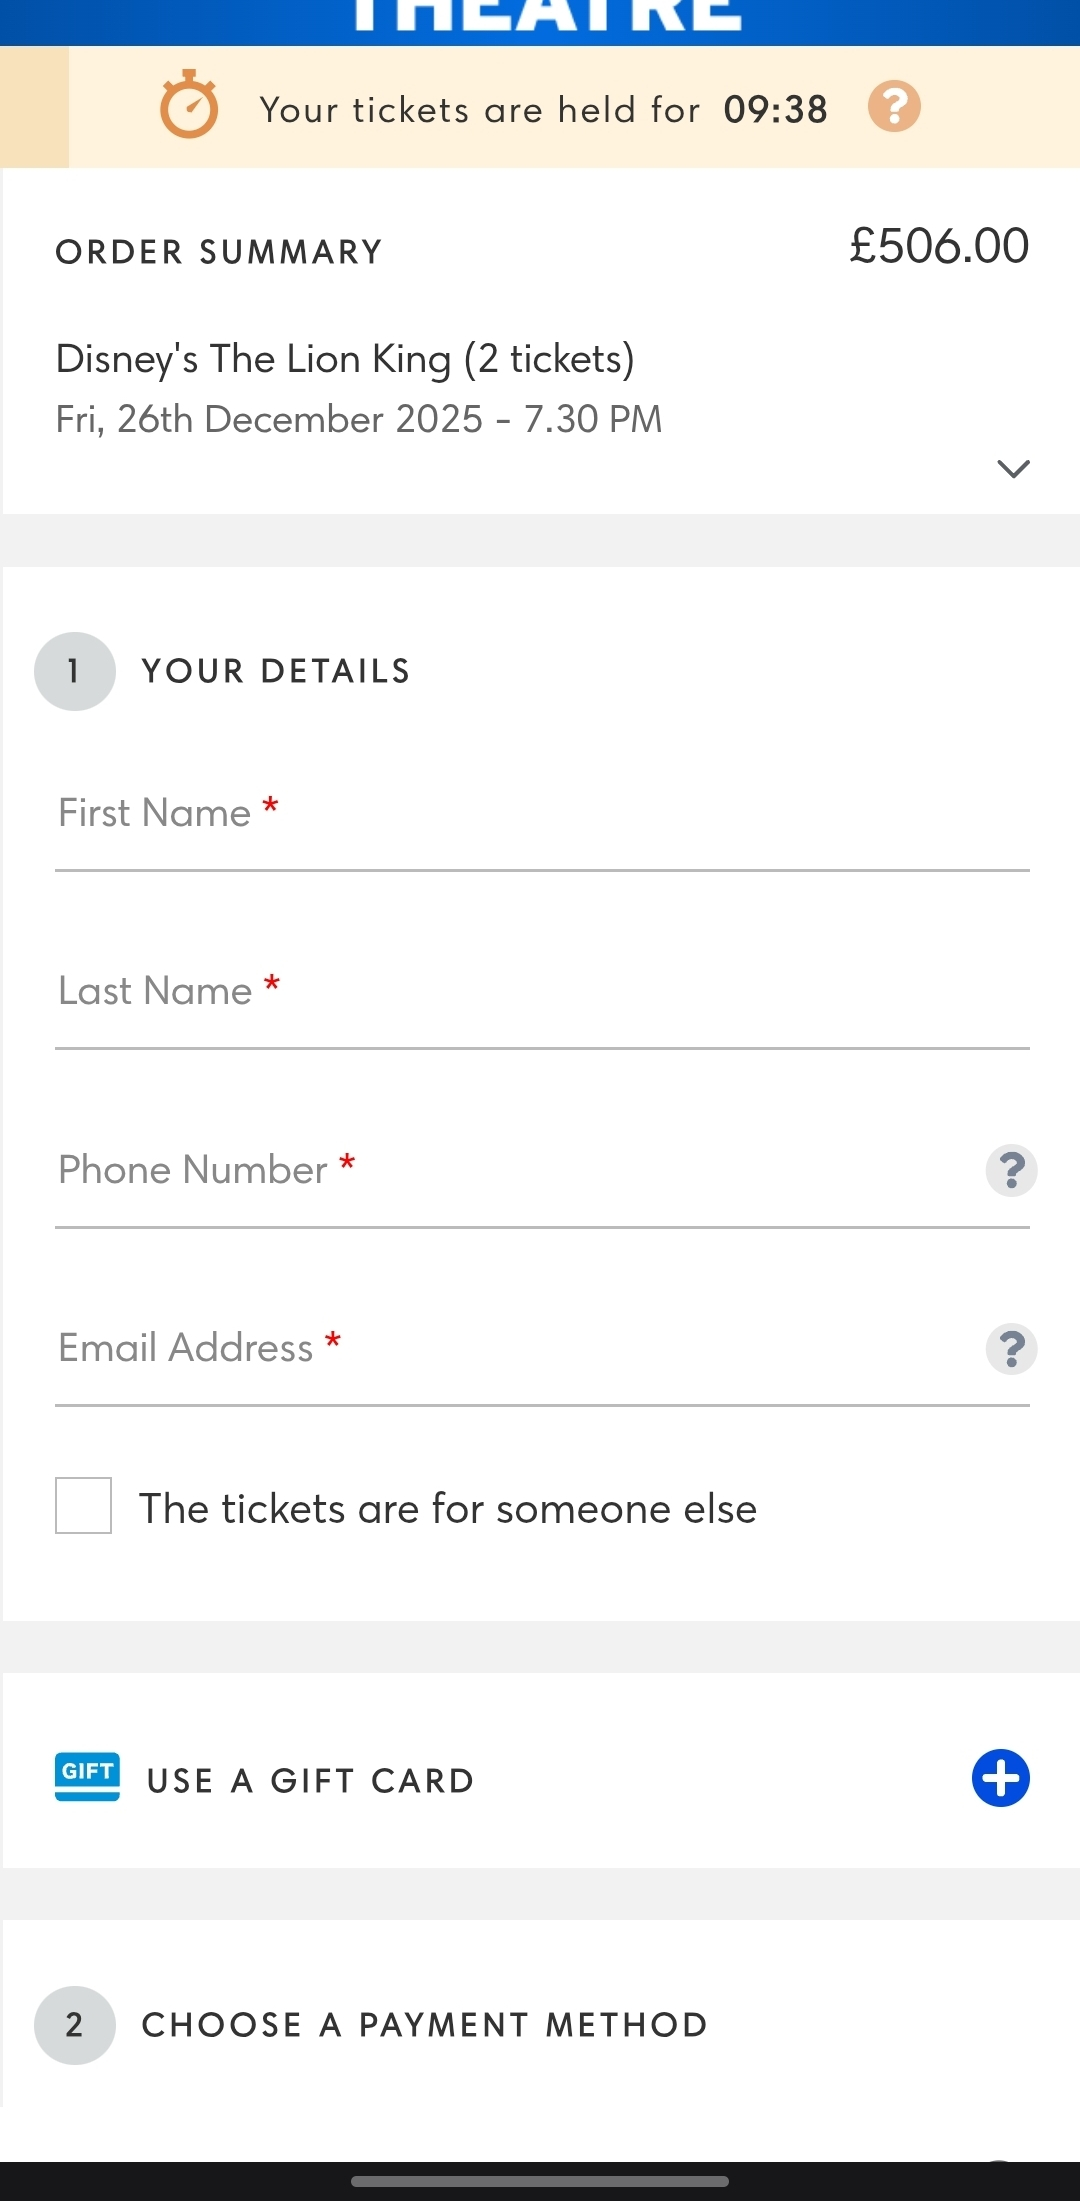Tap the Order Summary heading
The height and width of the screenshot is (2201, 1080).
pyautogui.click(x=219, y=252)
